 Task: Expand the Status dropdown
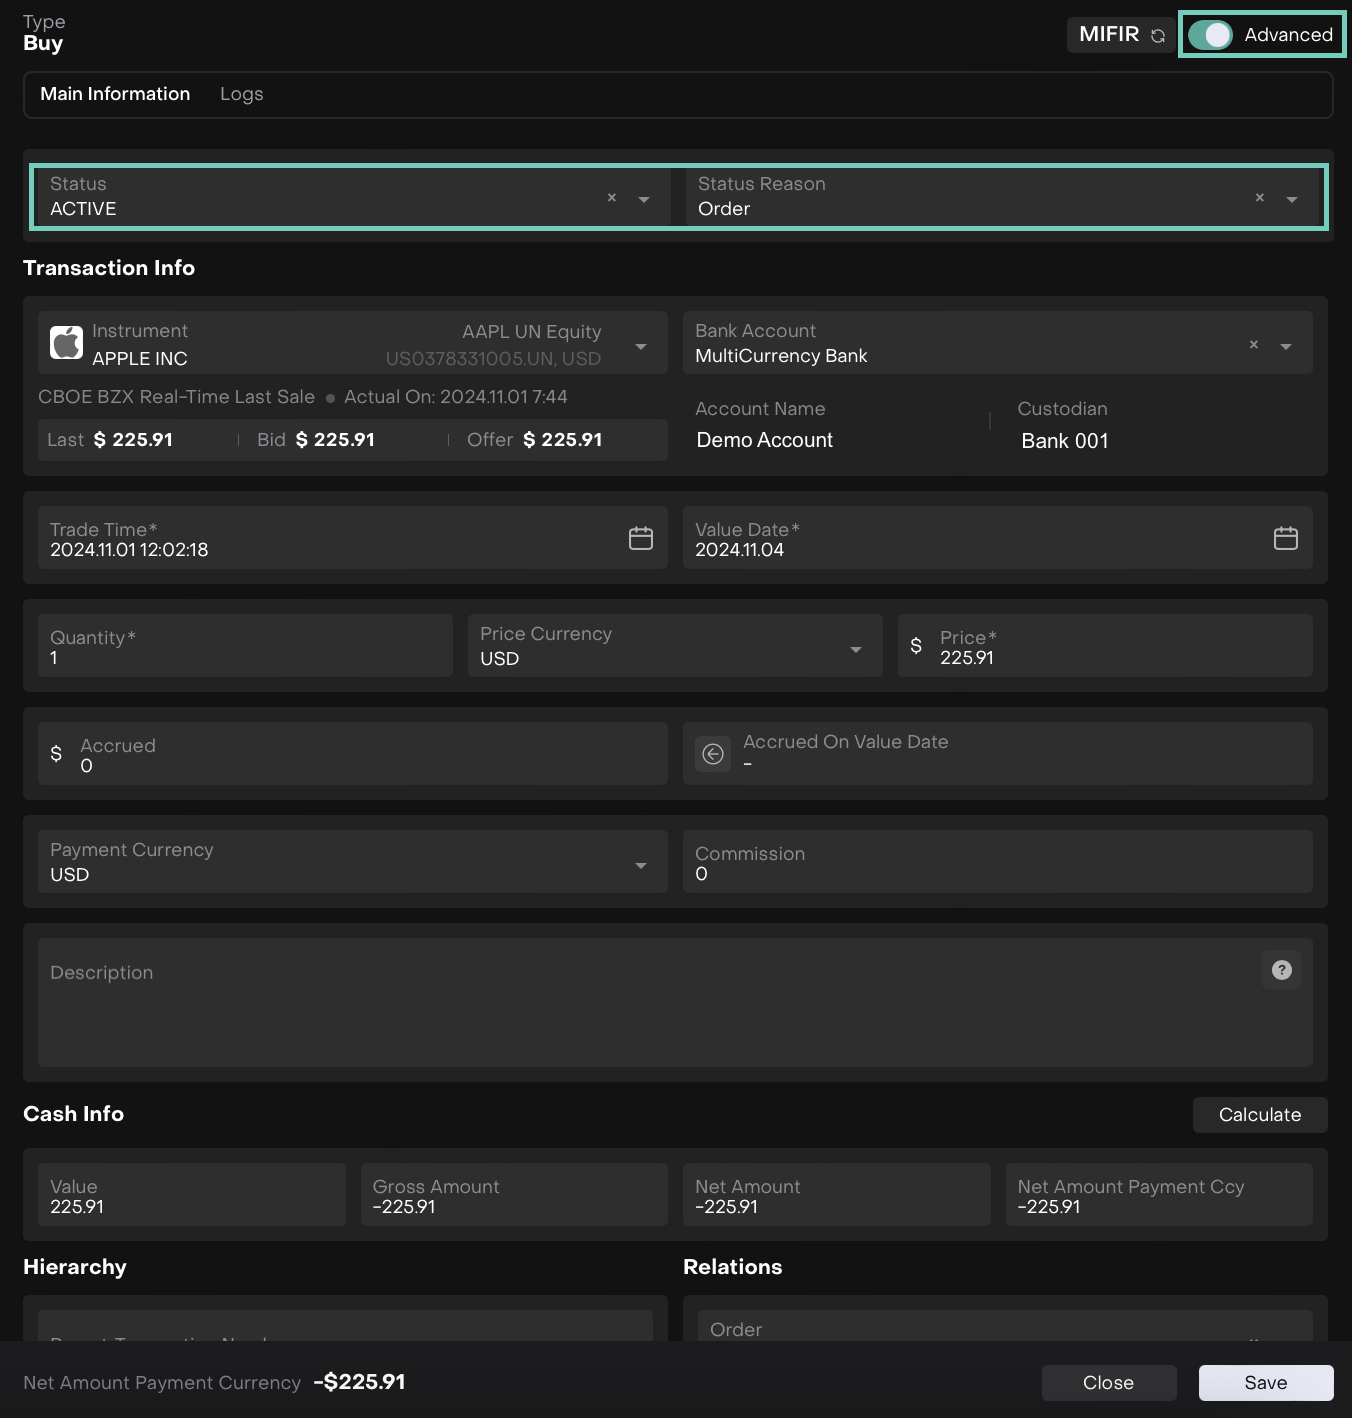coord(644,199)
